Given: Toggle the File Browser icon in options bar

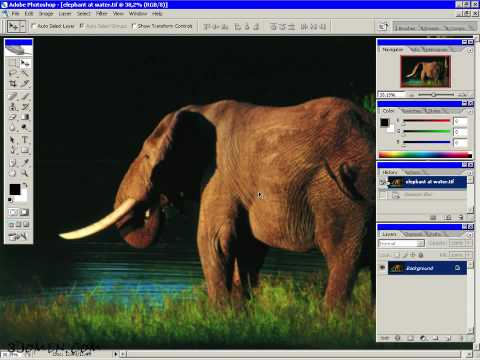Looking at the screenshot, I should pyautogui.click(x=383, y=27).
